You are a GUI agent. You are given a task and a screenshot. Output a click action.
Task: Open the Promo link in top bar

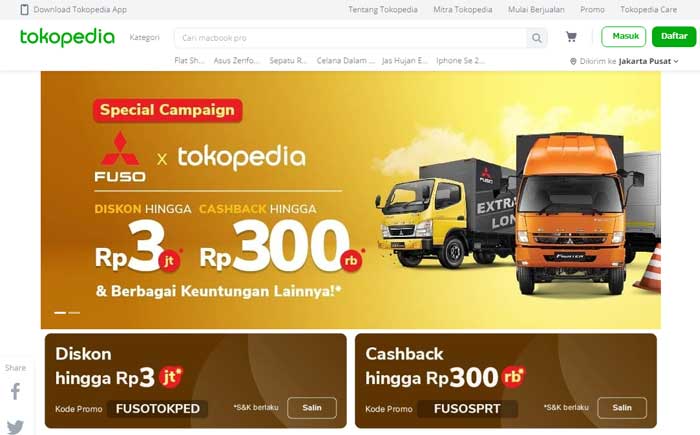[x=592, y=9]
